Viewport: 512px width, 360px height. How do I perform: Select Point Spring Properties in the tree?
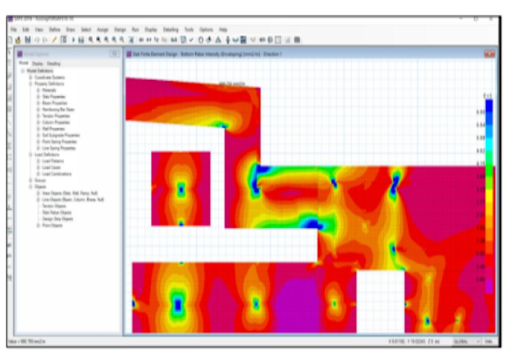(59, 142)
